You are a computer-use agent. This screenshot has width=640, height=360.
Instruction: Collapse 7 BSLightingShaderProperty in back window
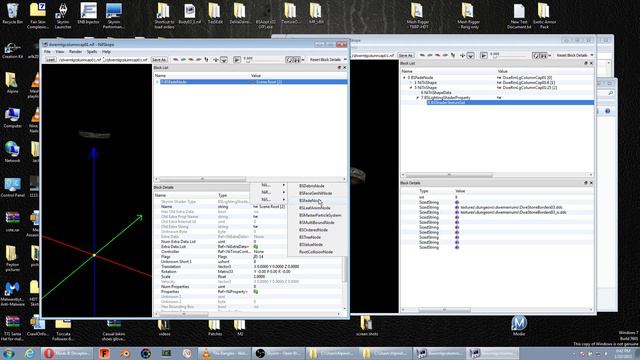point(418,98)
